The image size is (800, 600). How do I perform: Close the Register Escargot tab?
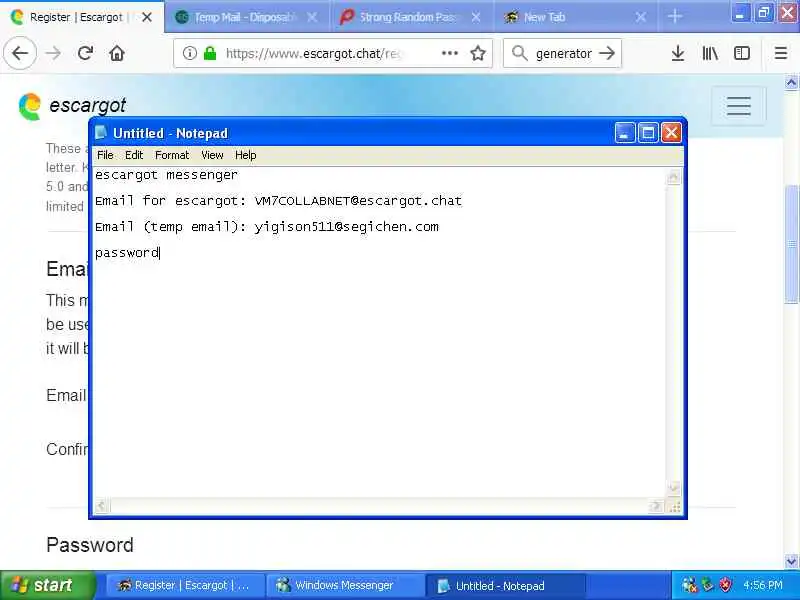pyautogui.click(x=147, y=17)
